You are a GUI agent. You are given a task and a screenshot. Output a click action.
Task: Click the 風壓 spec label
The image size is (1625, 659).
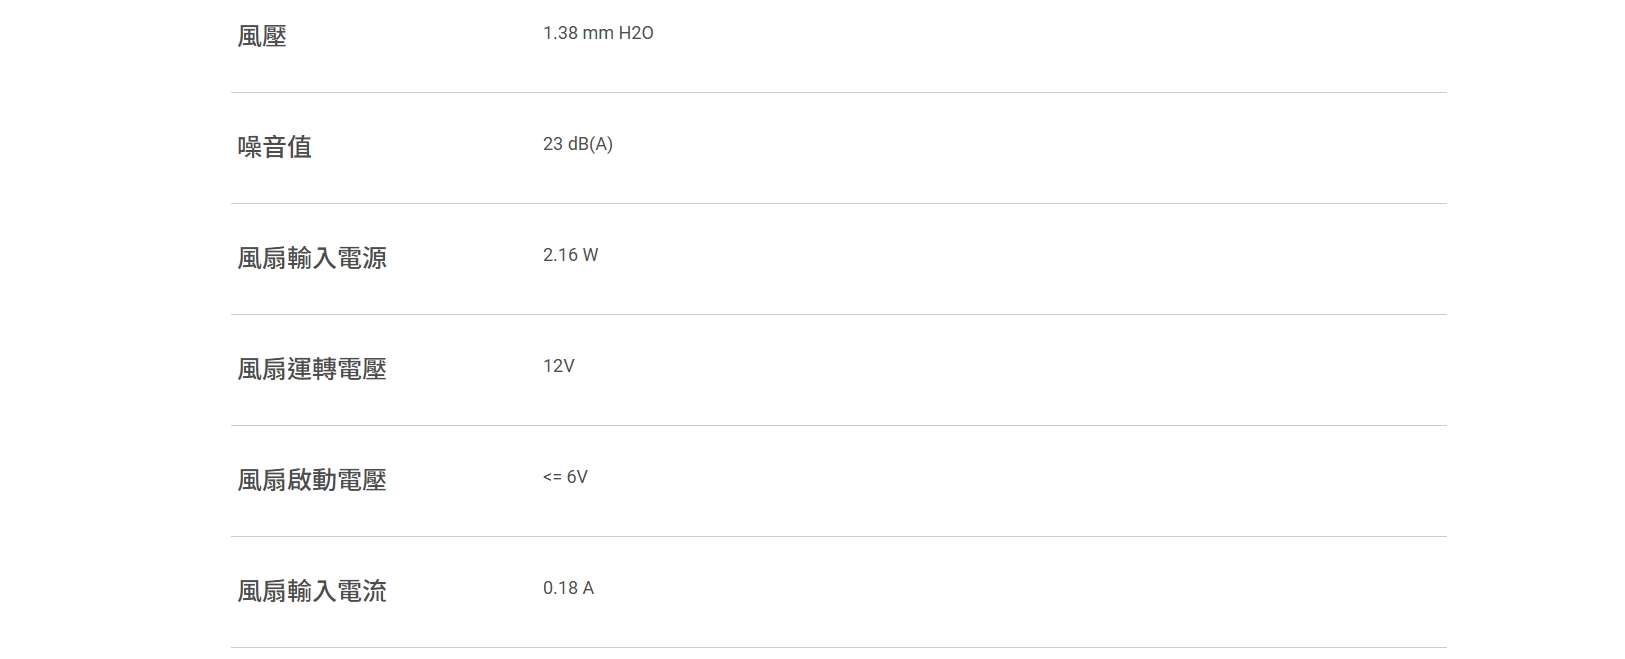[x=262, y=36]
